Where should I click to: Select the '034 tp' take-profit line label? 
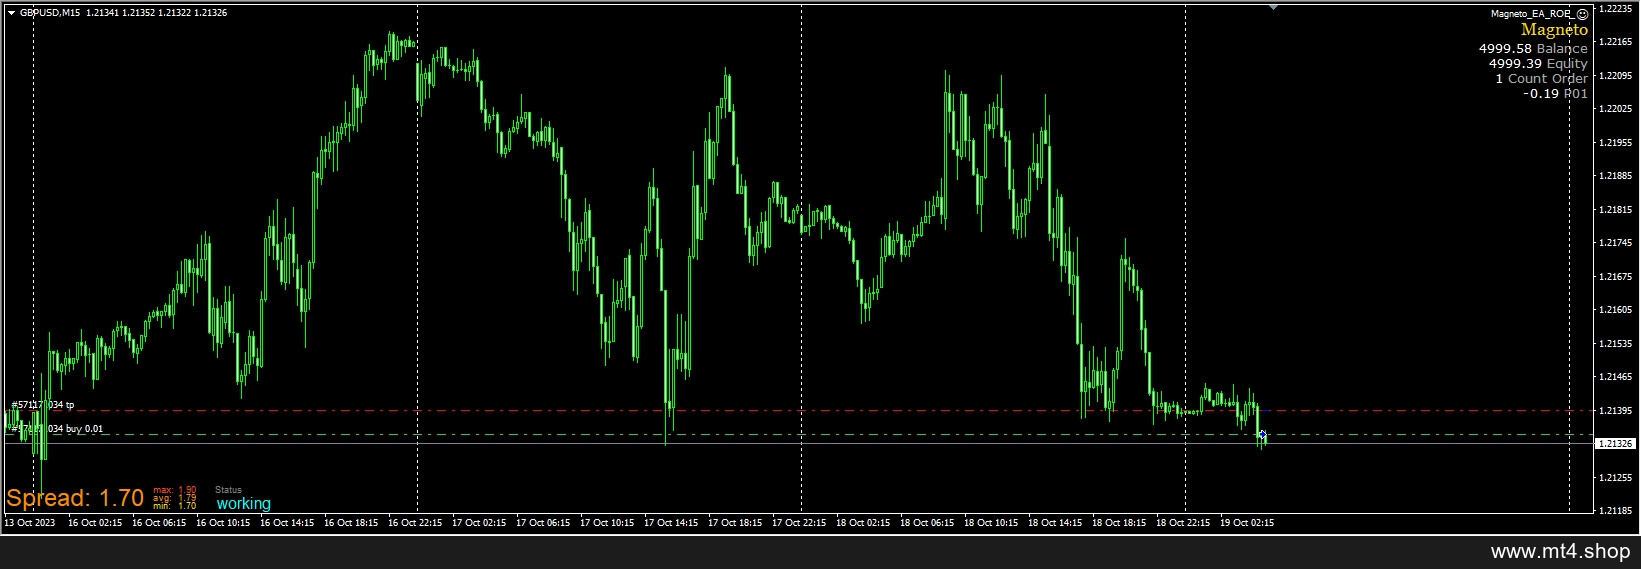42,405
